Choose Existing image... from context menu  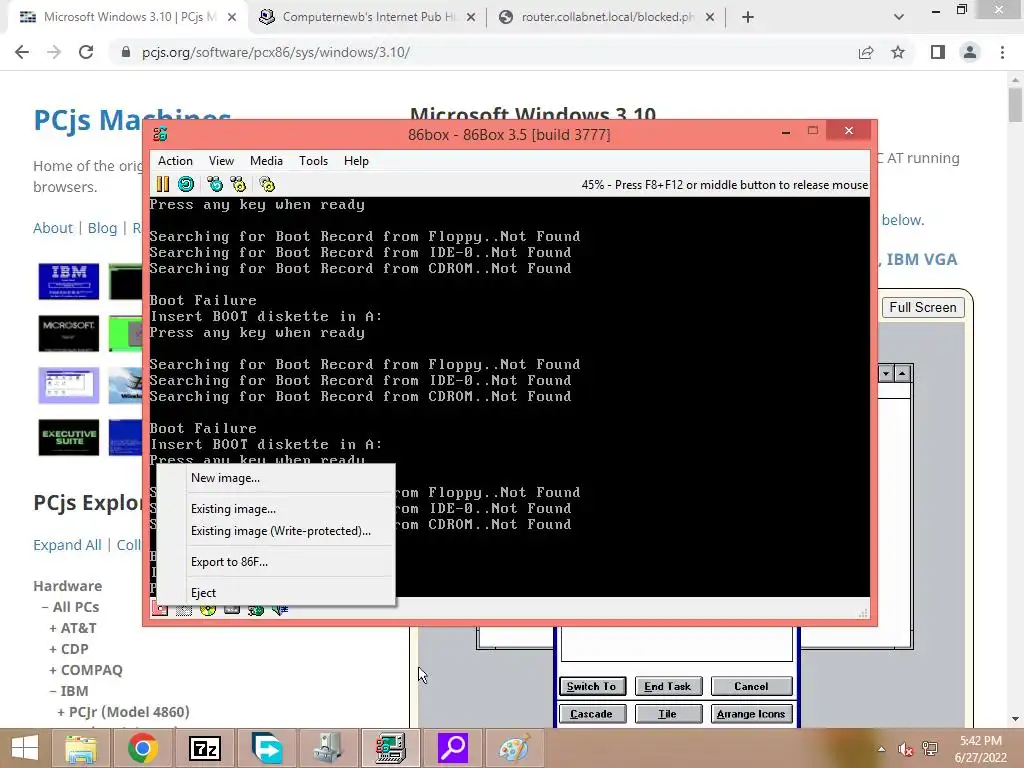(x=274, y=509)
